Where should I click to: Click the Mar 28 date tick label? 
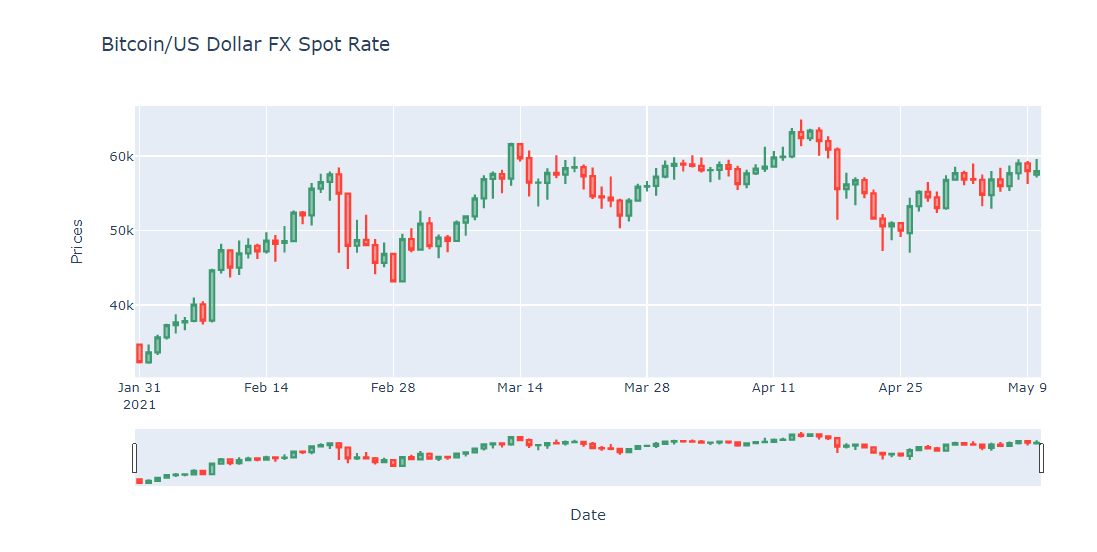pyautogui.click(x=647, y=388)
